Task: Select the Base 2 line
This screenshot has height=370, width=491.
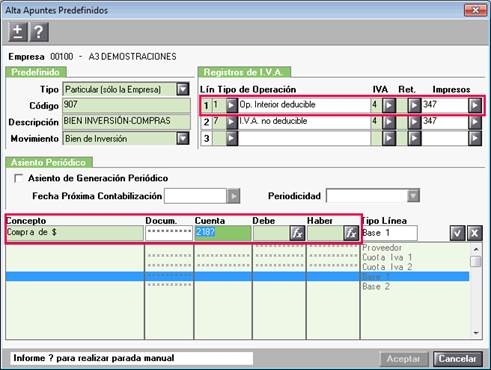Action: pos(376,286)
